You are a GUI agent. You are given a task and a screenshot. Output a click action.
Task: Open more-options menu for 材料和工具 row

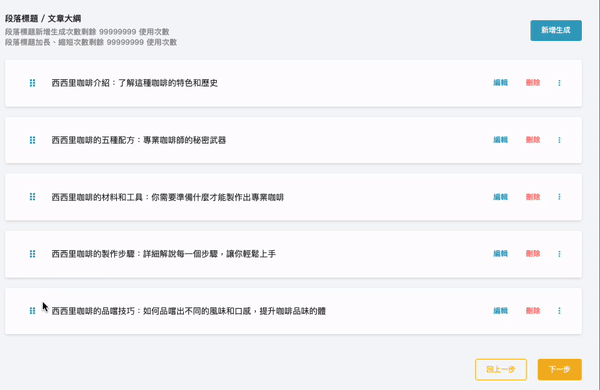tap(559, 197)
